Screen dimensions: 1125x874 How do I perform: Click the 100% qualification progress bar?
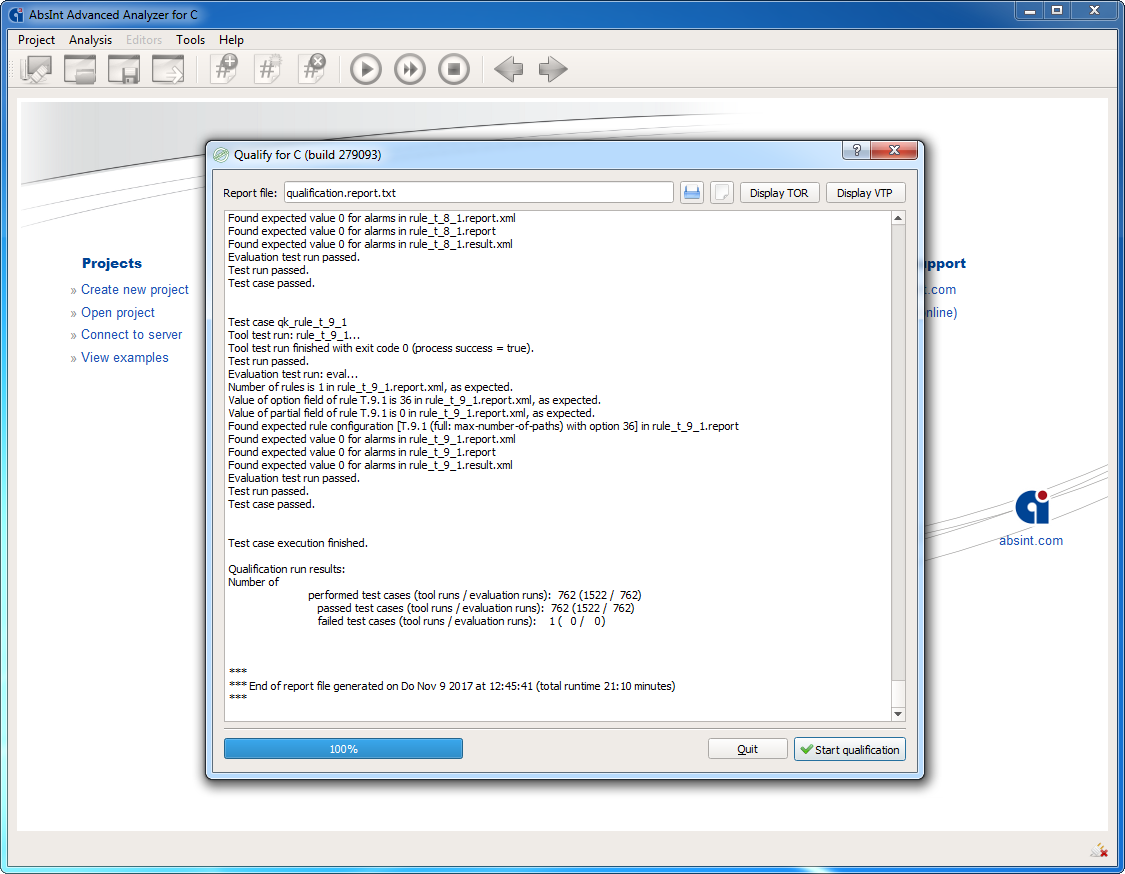343,749
